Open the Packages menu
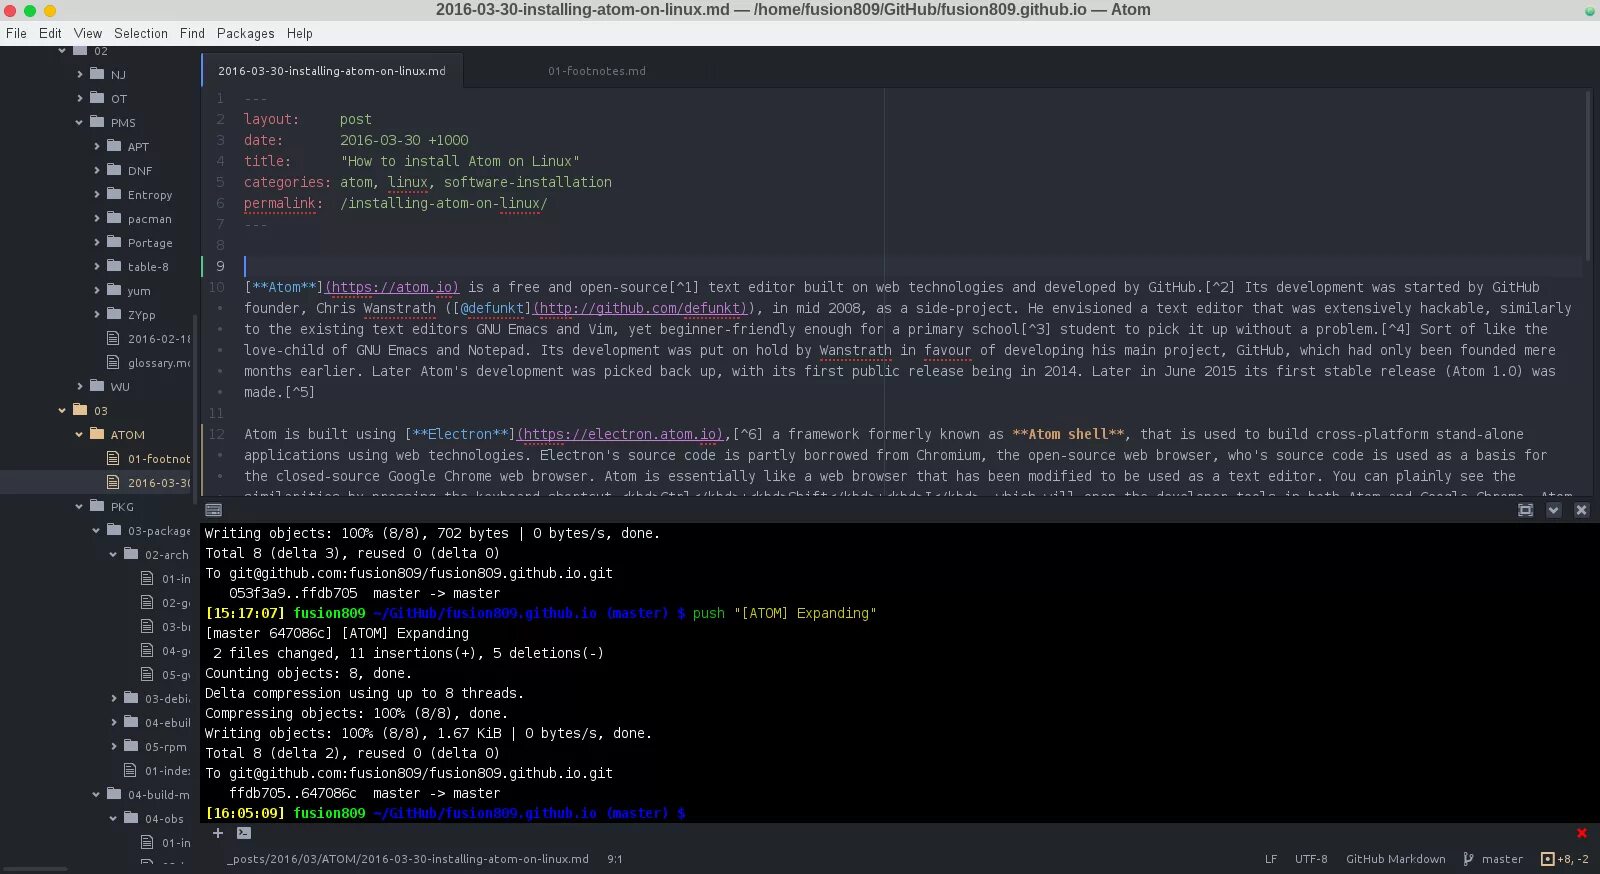This screenshot has width=1600, height=874. click(245, 33)
